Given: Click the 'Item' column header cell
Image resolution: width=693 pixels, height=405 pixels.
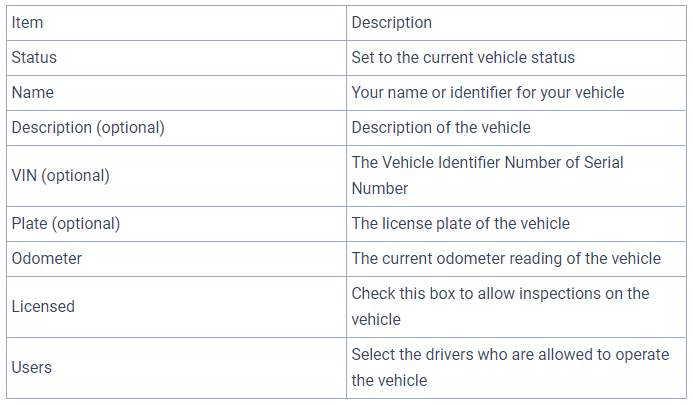Looking at the screenshot, I should pos(28,22).
